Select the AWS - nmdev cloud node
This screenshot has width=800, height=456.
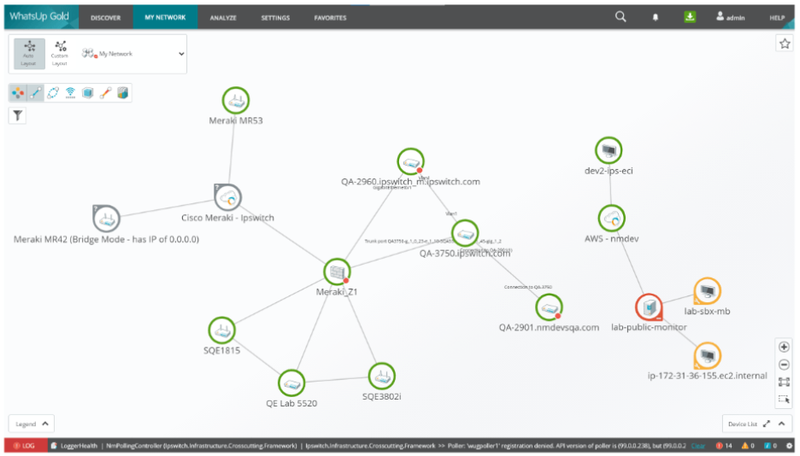611,218
